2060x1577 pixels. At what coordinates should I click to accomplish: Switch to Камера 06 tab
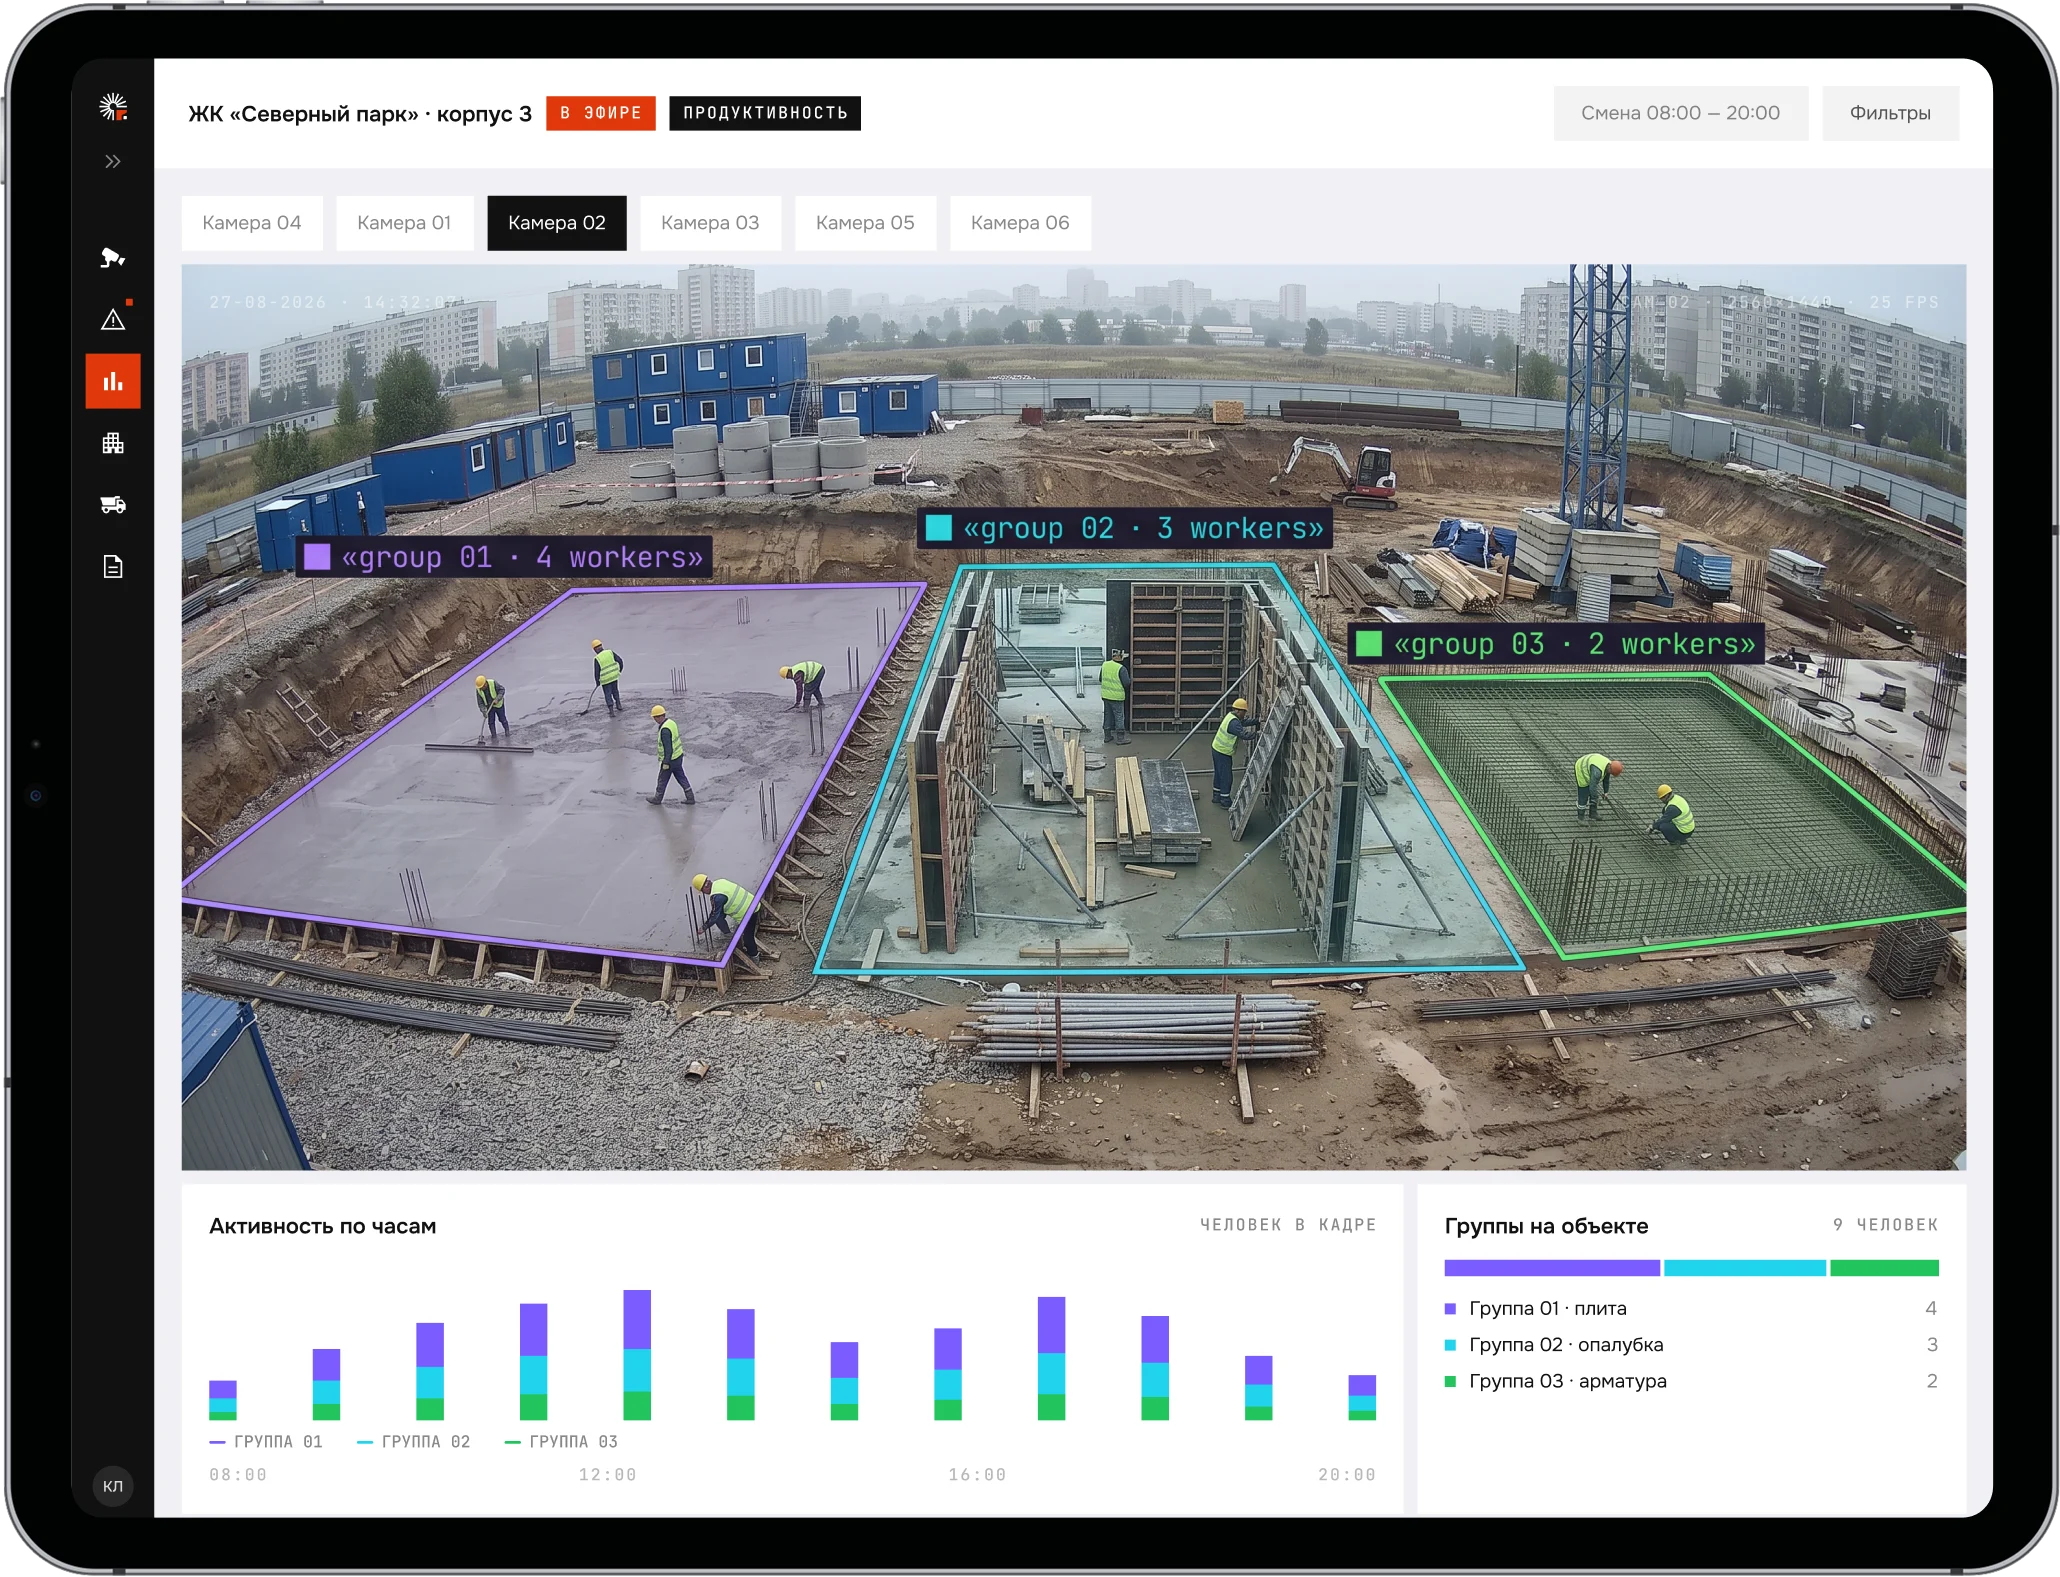(x=1020, y=223)
